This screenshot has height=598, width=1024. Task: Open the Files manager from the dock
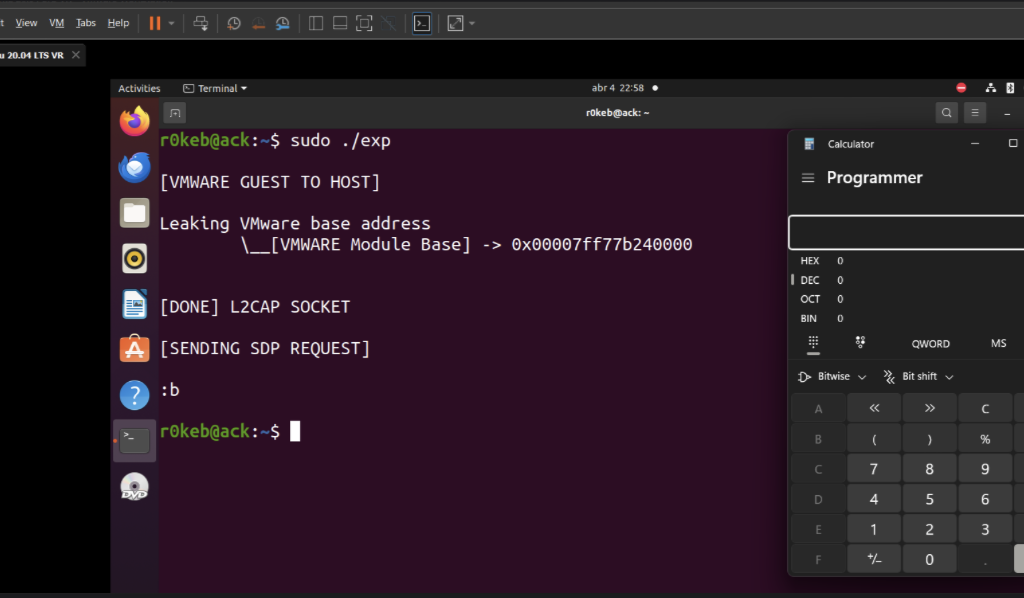click(x=135, y=213)
